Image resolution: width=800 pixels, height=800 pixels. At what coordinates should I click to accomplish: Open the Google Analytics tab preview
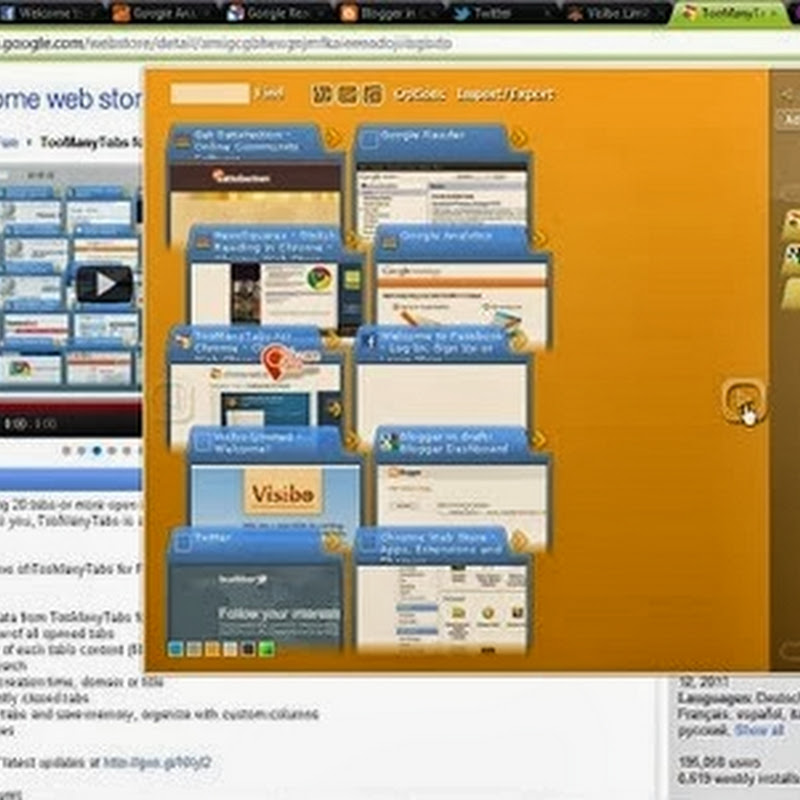pyautogui.click(x=462, y=293)
